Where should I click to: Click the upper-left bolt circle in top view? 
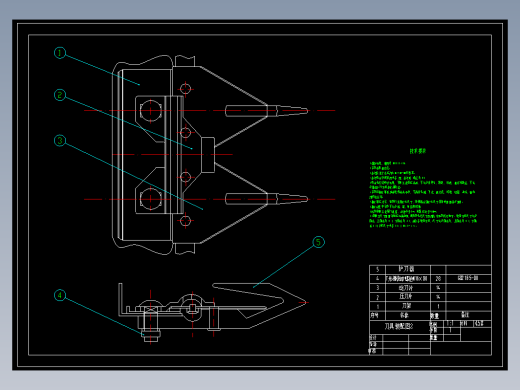[151, 110]
